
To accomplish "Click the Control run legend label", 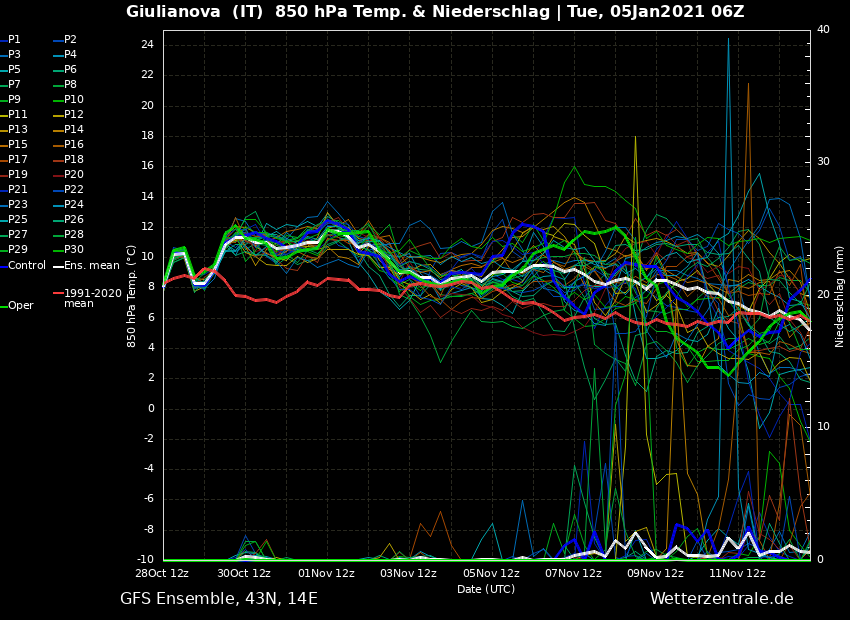I will (26, 266).
